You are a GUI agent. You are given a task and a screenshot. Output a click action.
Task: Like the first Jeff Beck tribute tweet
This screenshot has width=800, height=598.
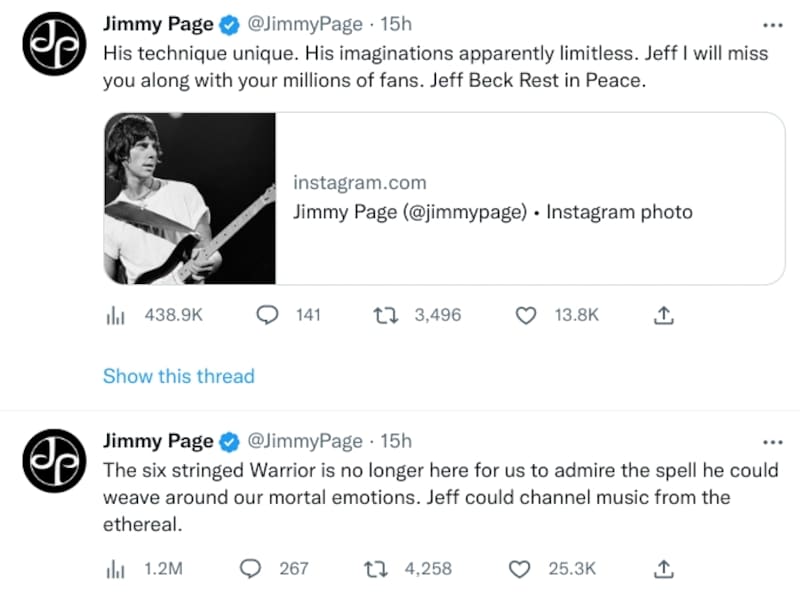[x=527, y=315]
